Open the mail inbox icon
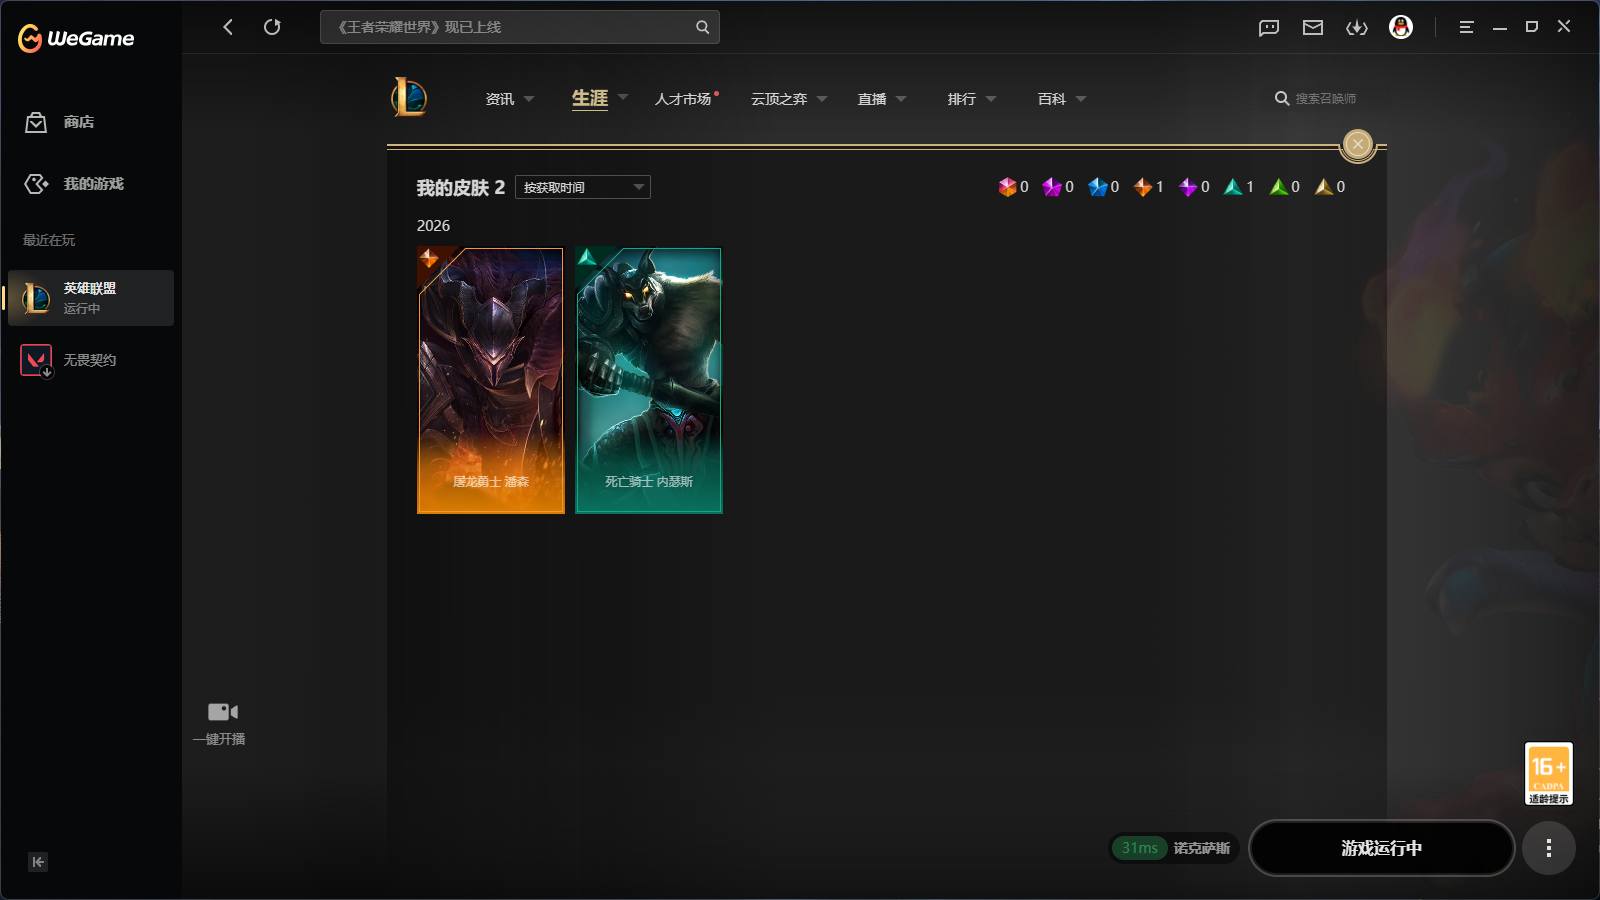 1313,28
